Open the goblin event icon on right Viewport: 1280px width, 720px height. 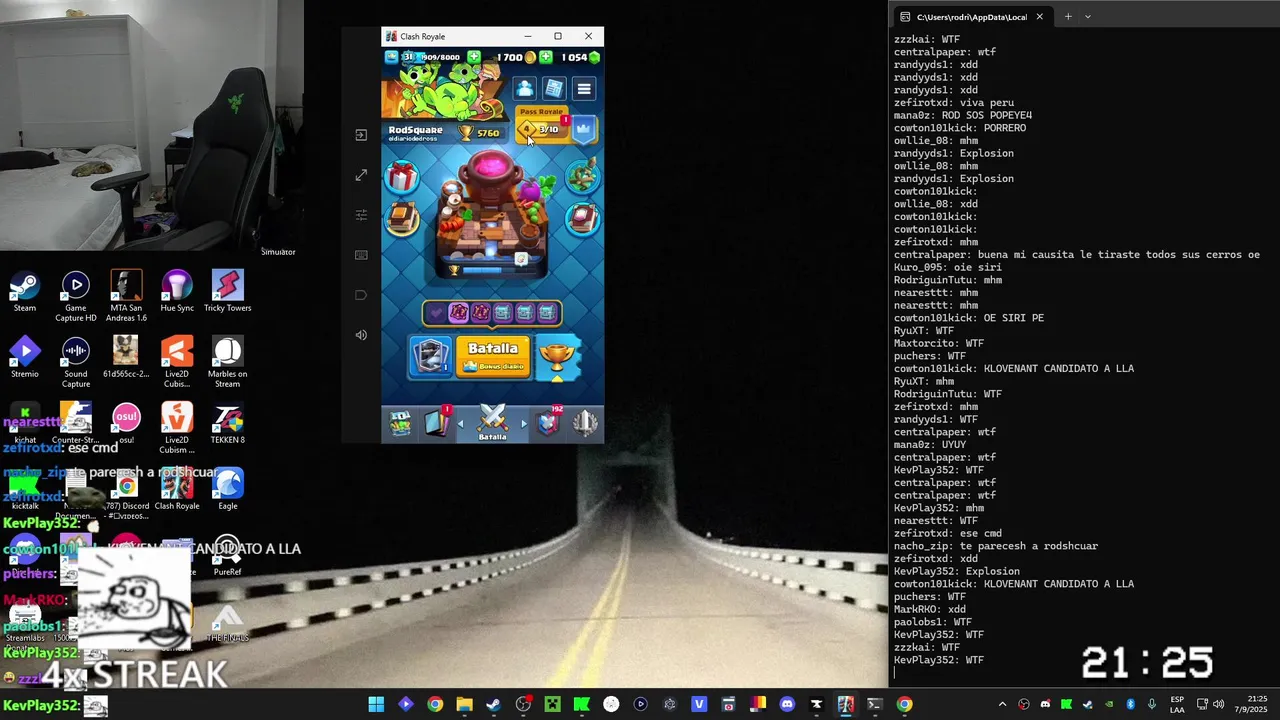(x=582, y=177)
